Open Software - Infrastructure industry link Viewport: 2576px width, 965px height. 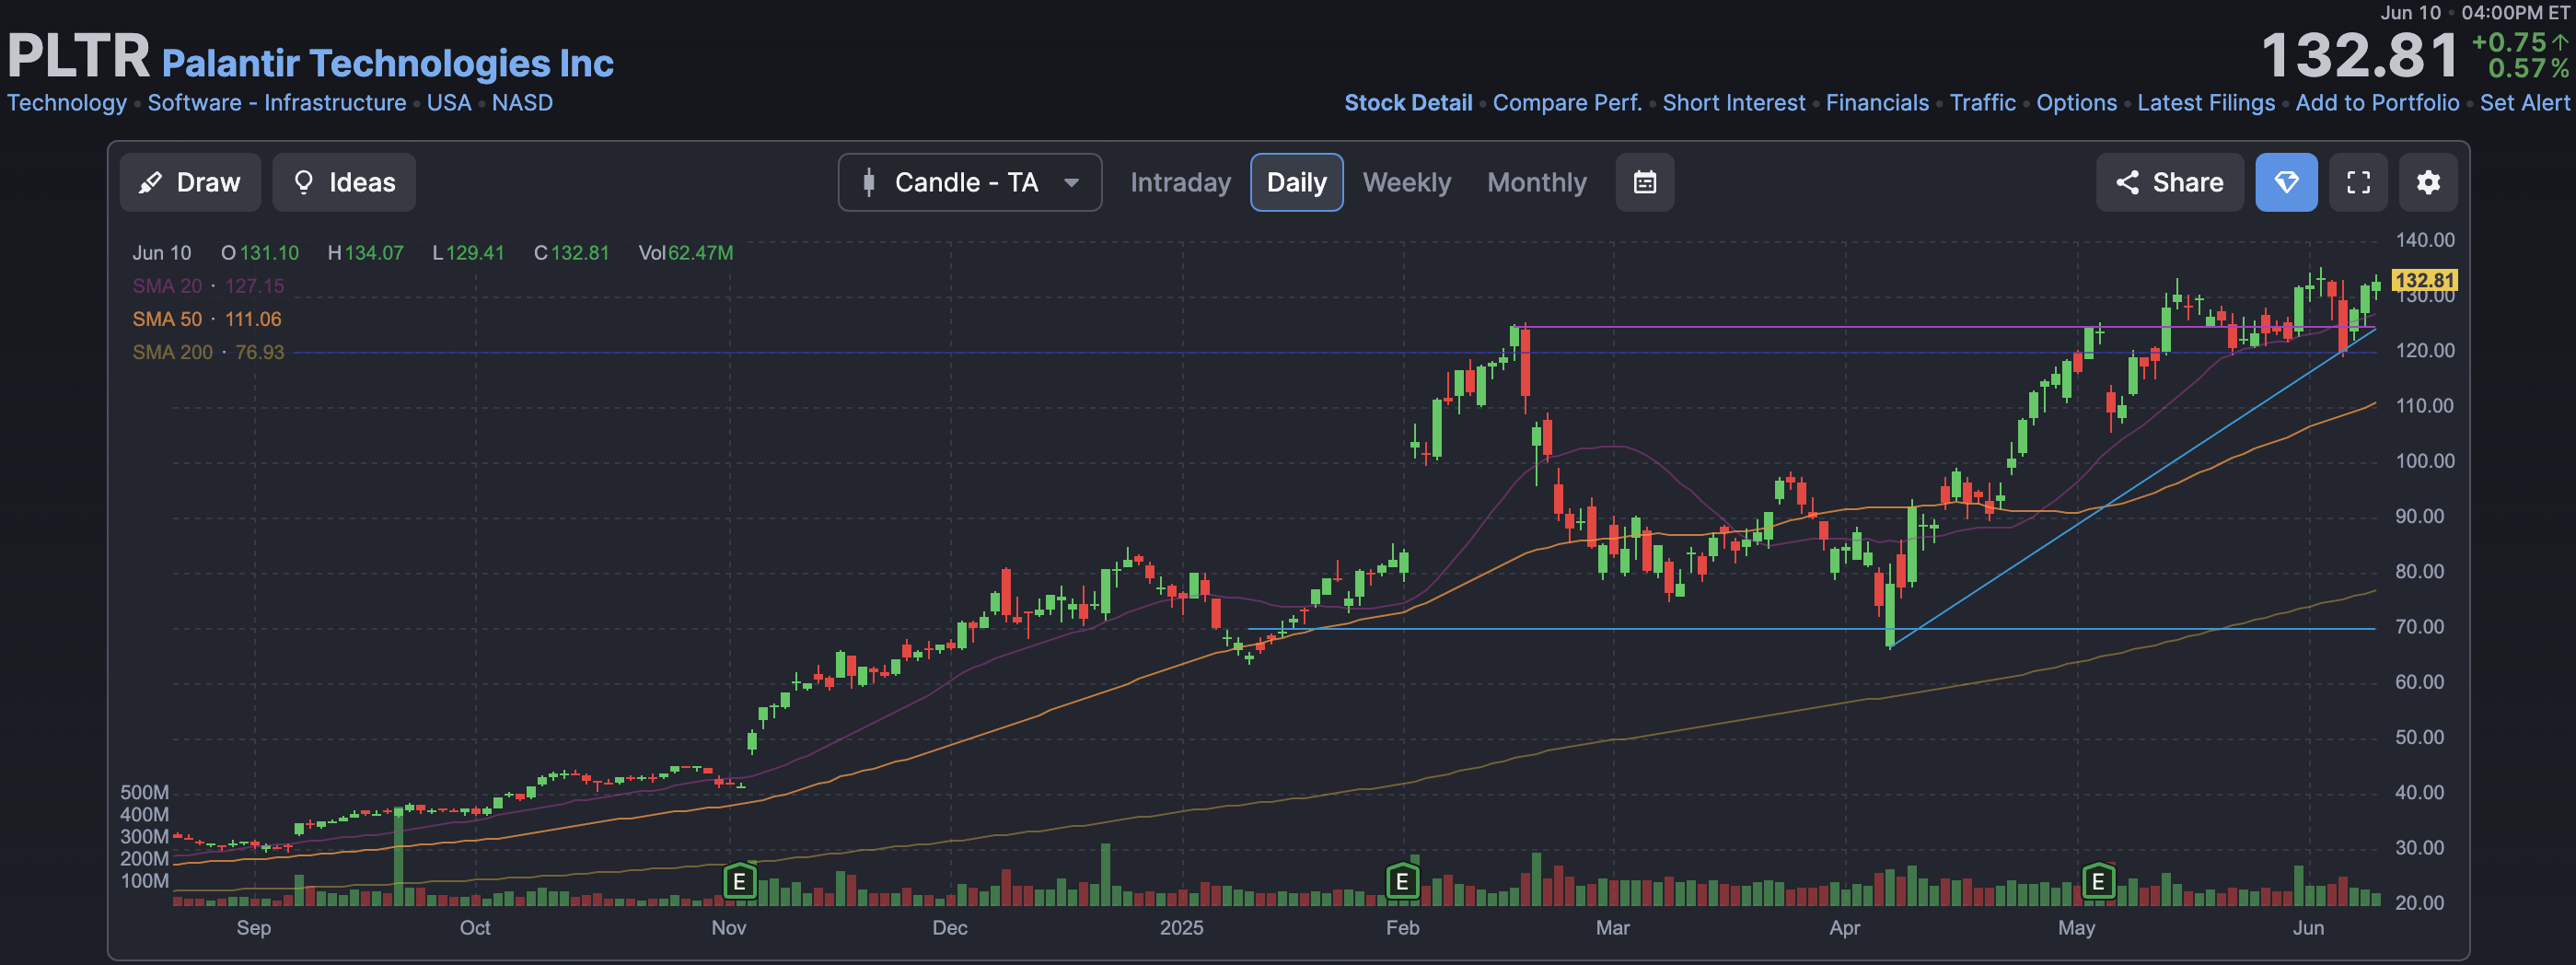(x=277, y=103)
